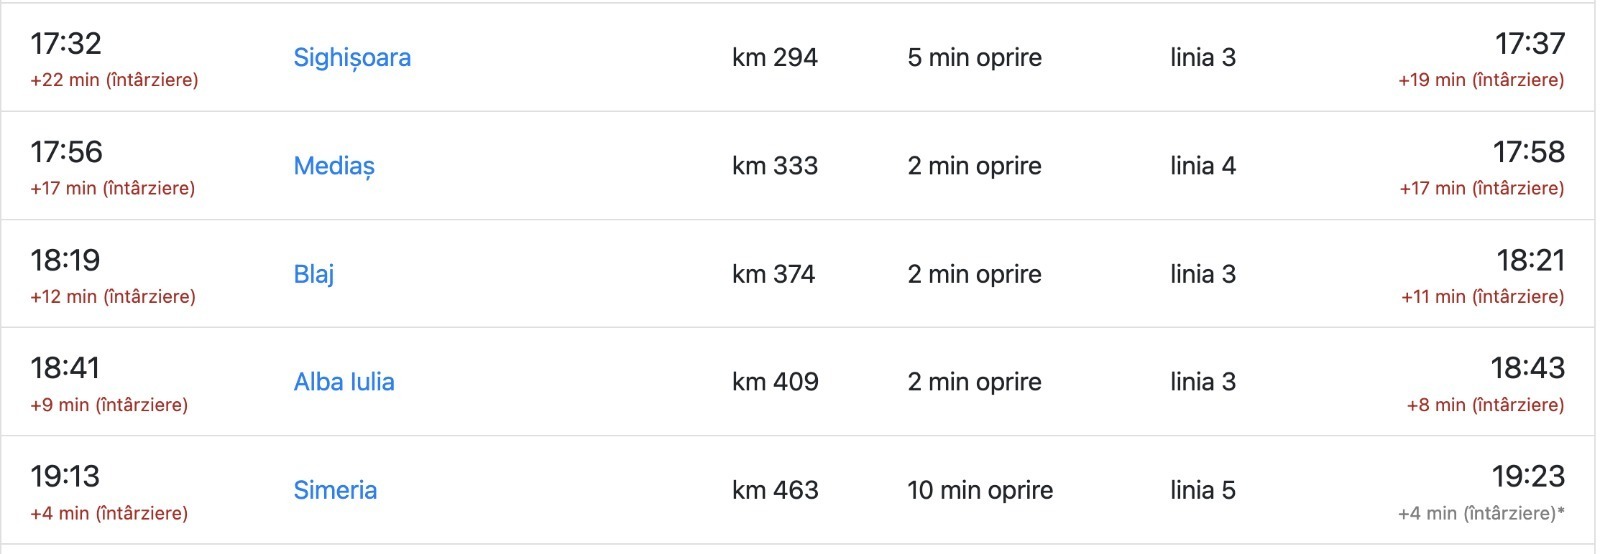
Task: Click the km 409 distance label
Action: (x=775, y=382)
